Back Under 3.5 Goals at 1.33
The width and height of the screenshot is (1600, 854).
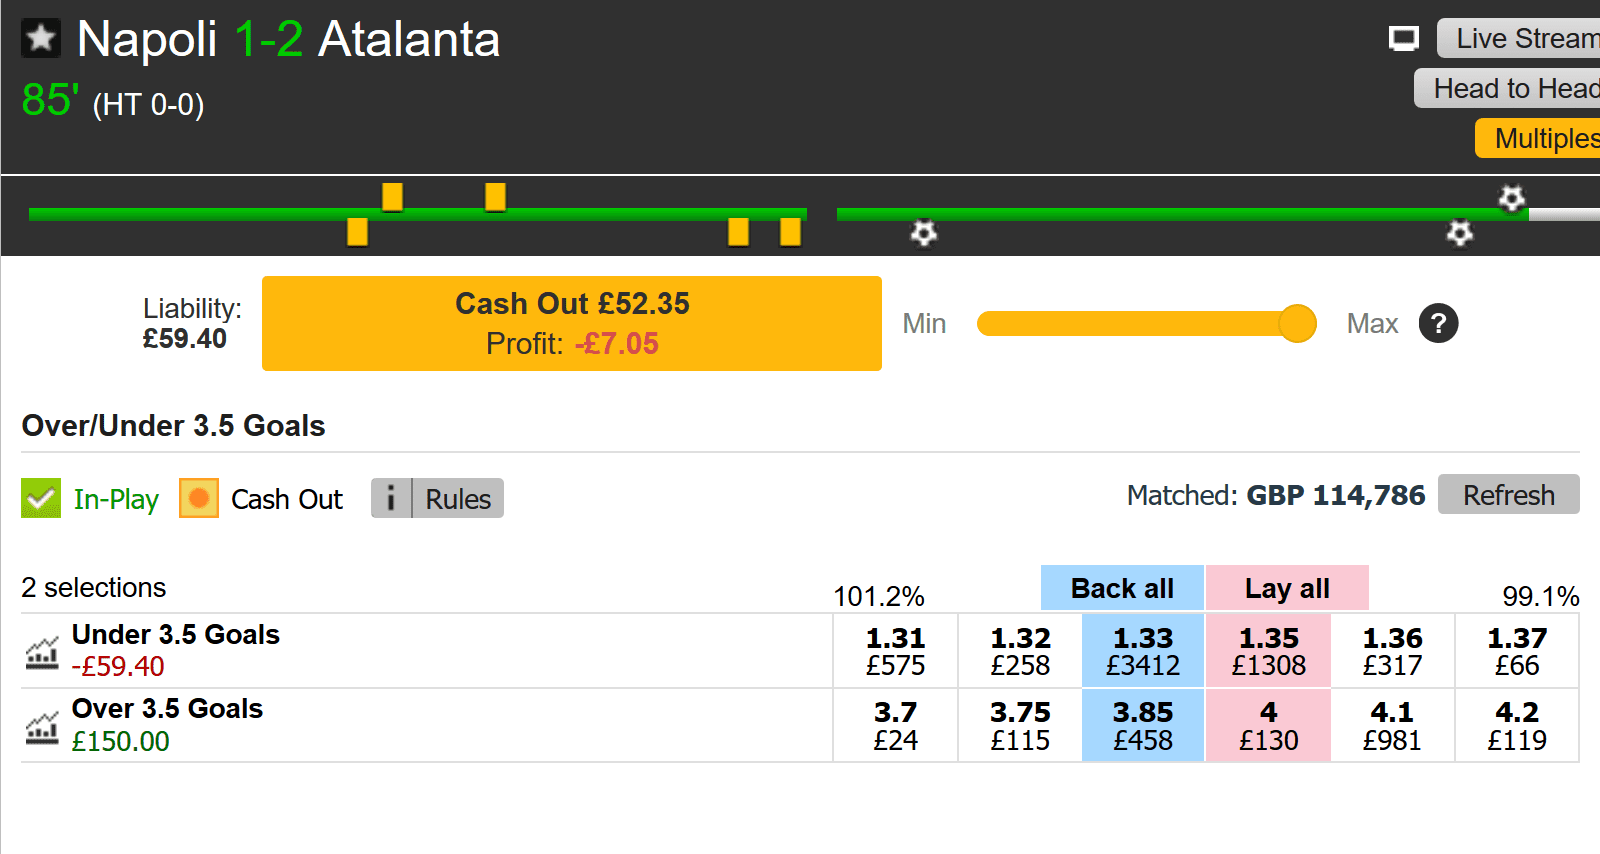pos(1143,651)
